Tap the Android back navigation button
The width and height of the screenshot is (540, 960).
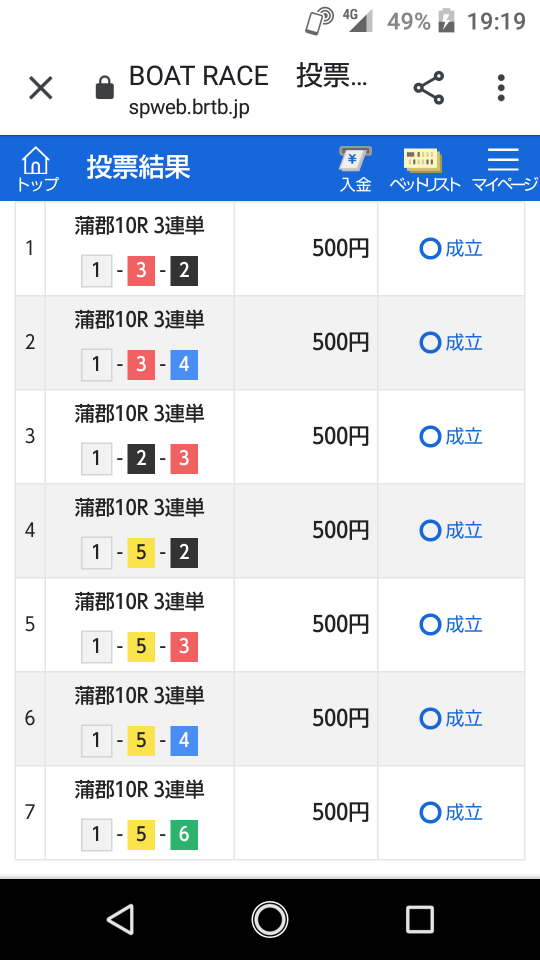[x=120, y=919]
